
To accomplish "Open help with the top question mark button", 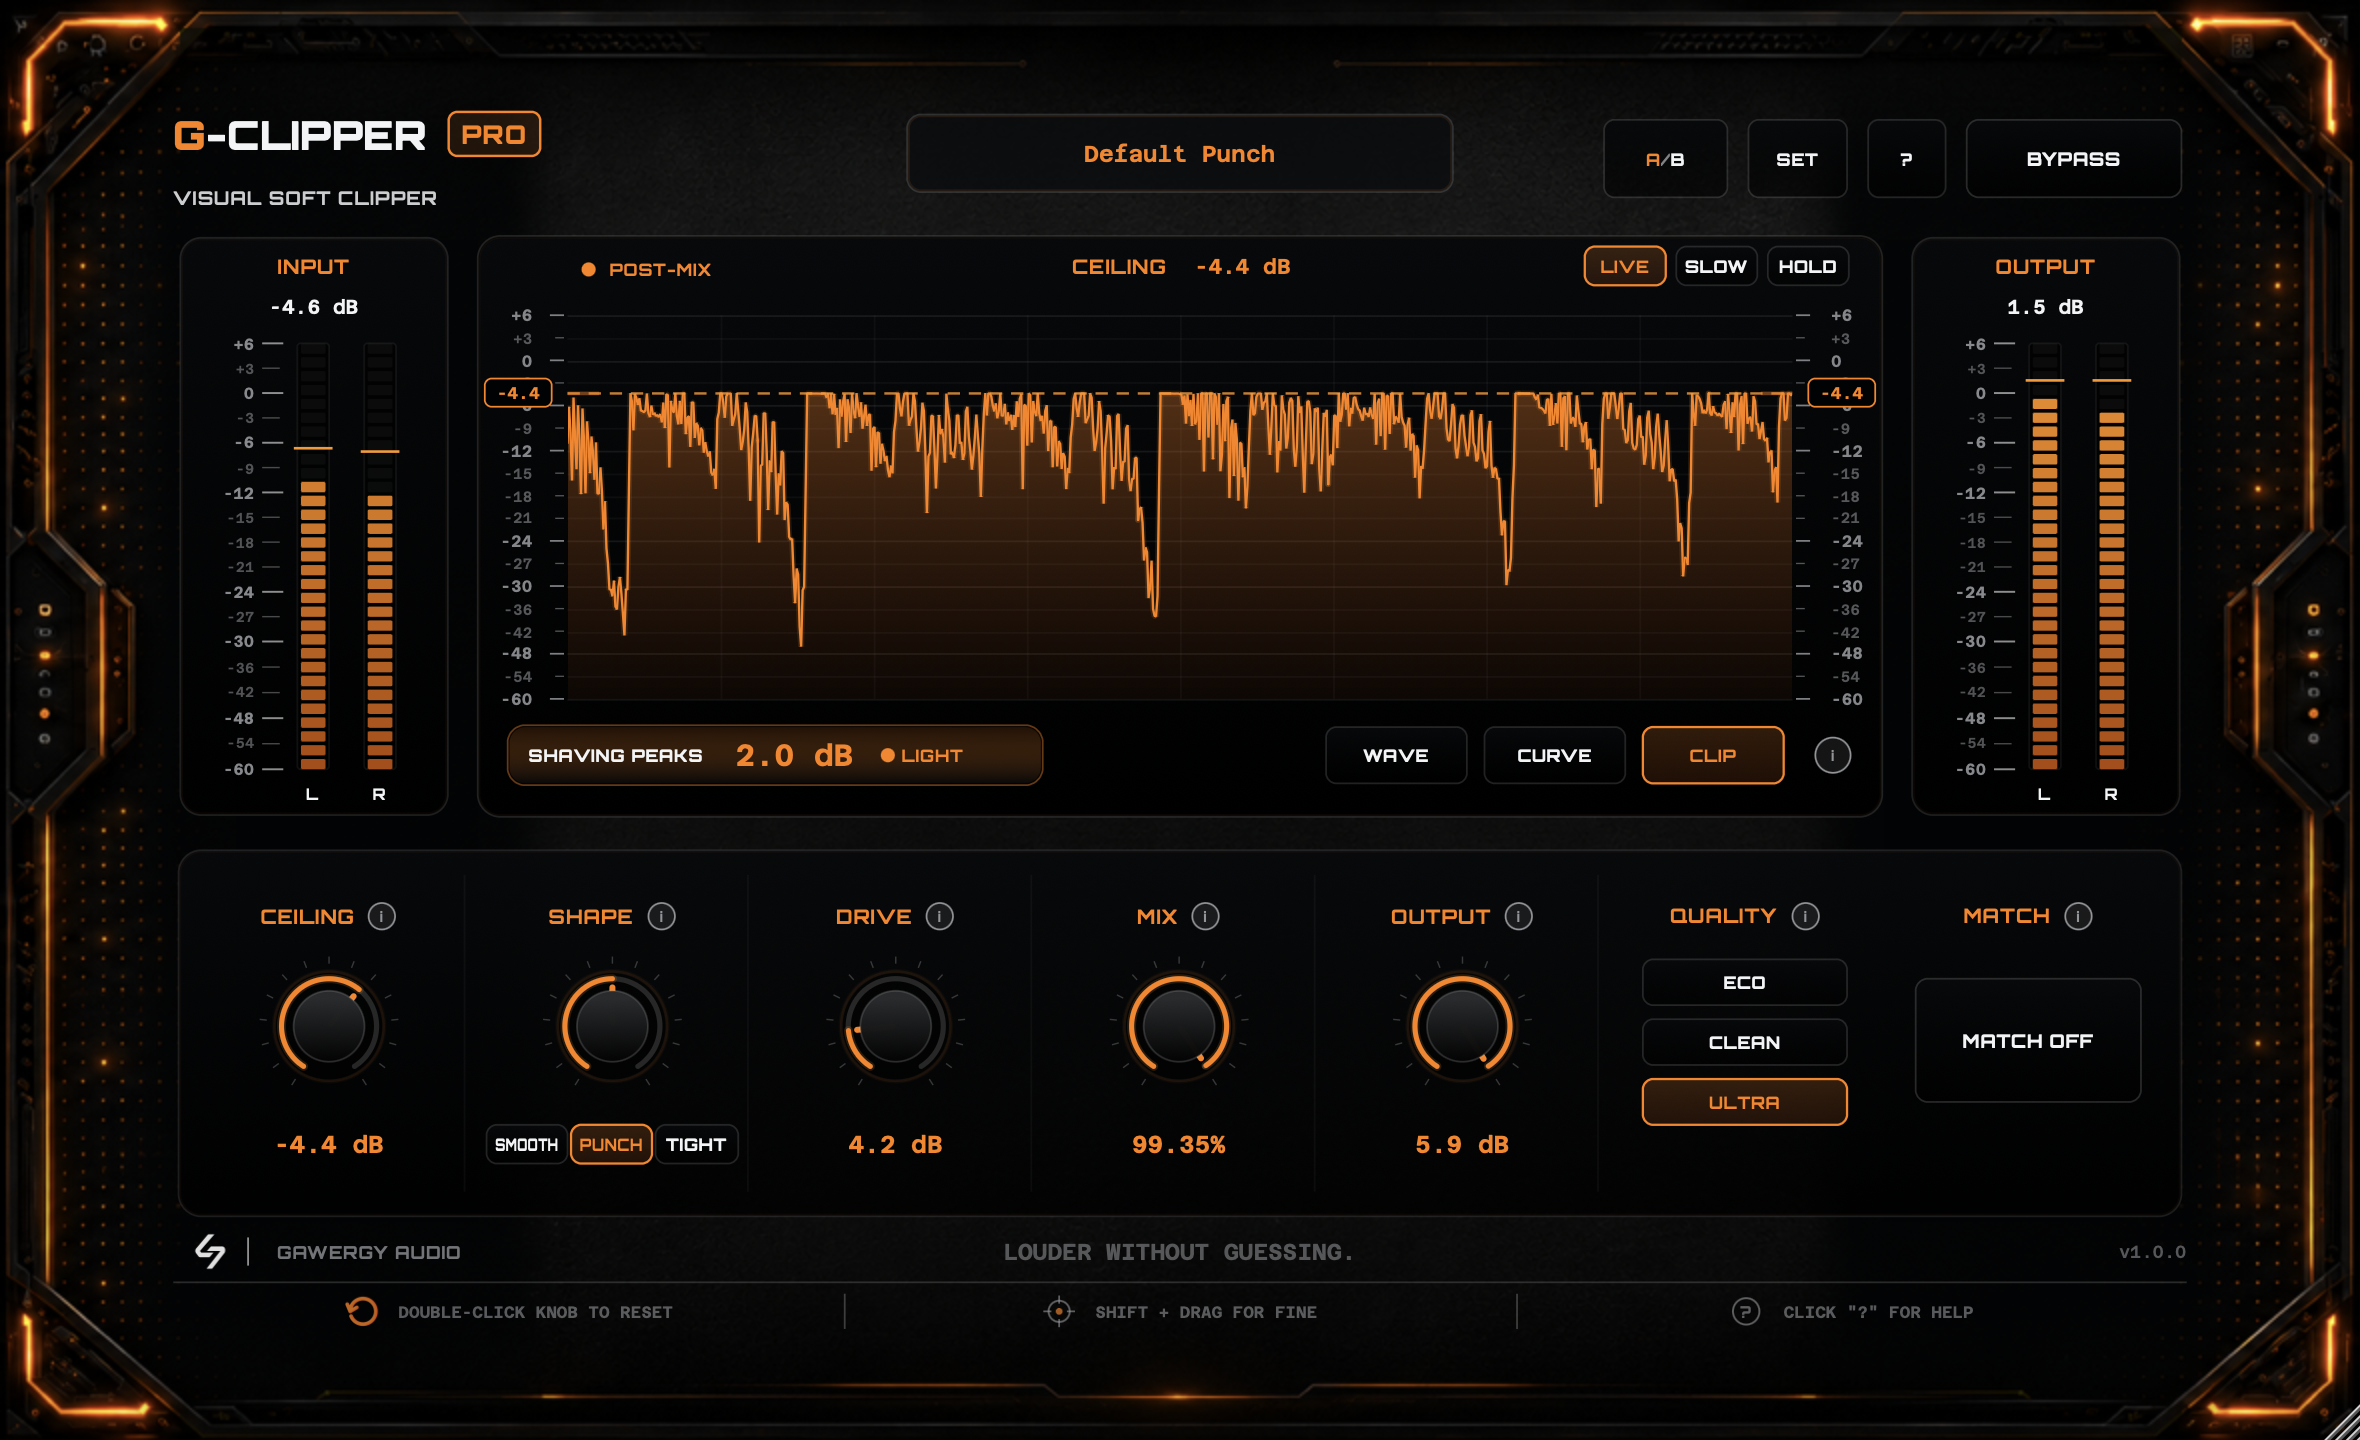I will [x=1907, y=159].
